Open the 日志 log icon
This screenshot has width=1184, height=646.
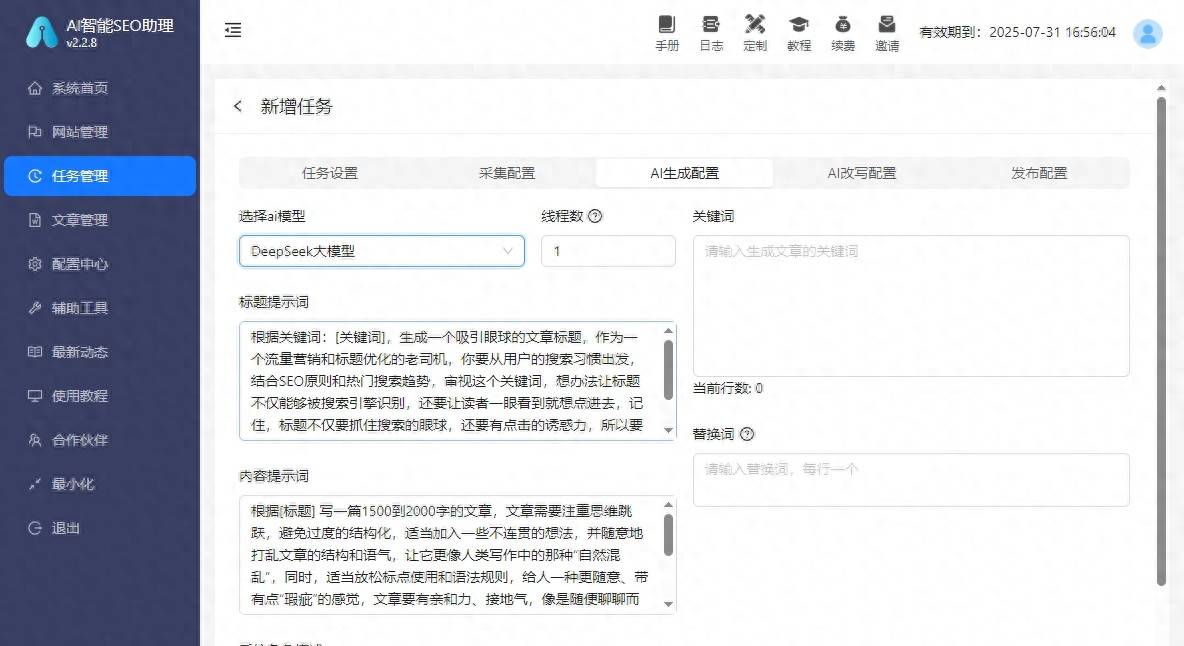[711, 31]
